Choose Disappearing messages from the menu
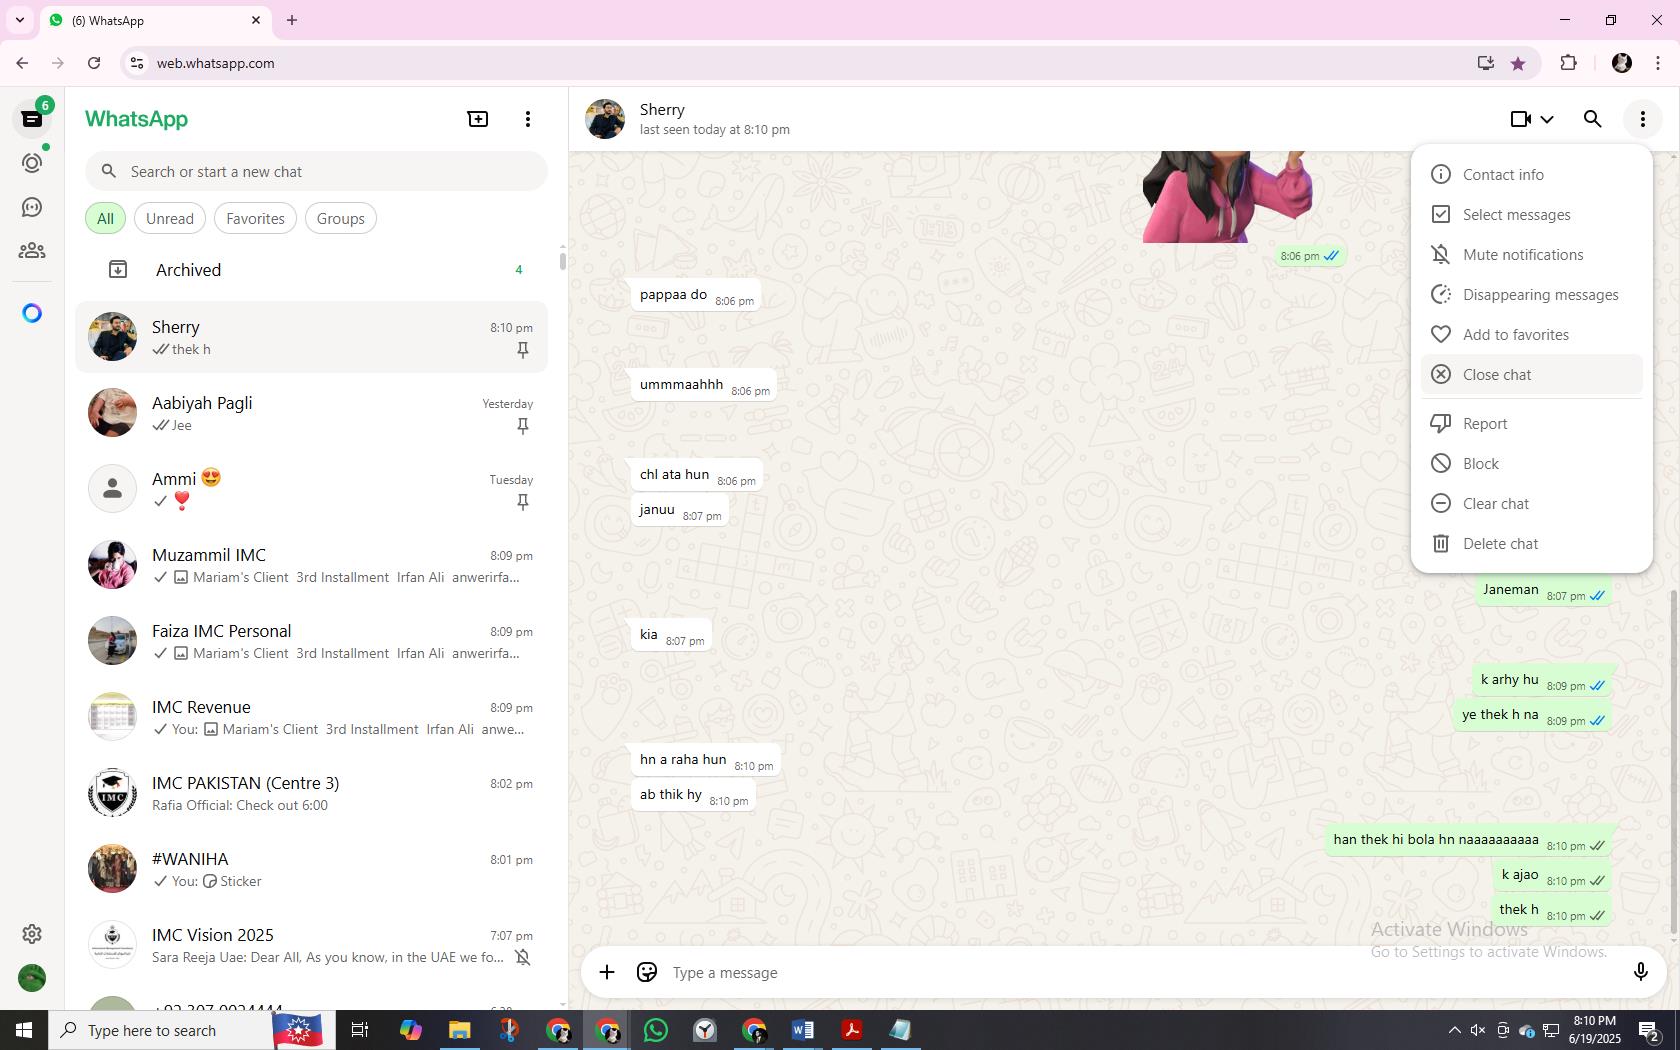This screenshot has height=1050, width=1680. click(1531, 294)
